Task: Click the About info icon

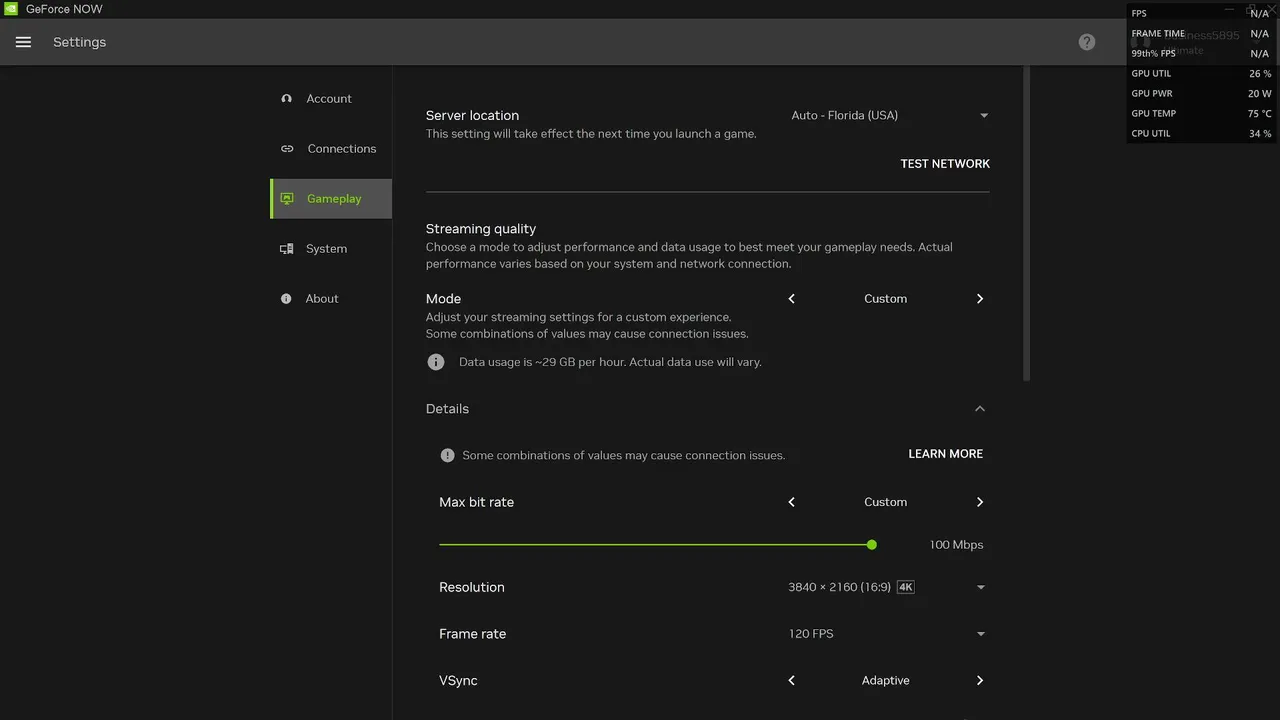Action: tap(287, 299)
